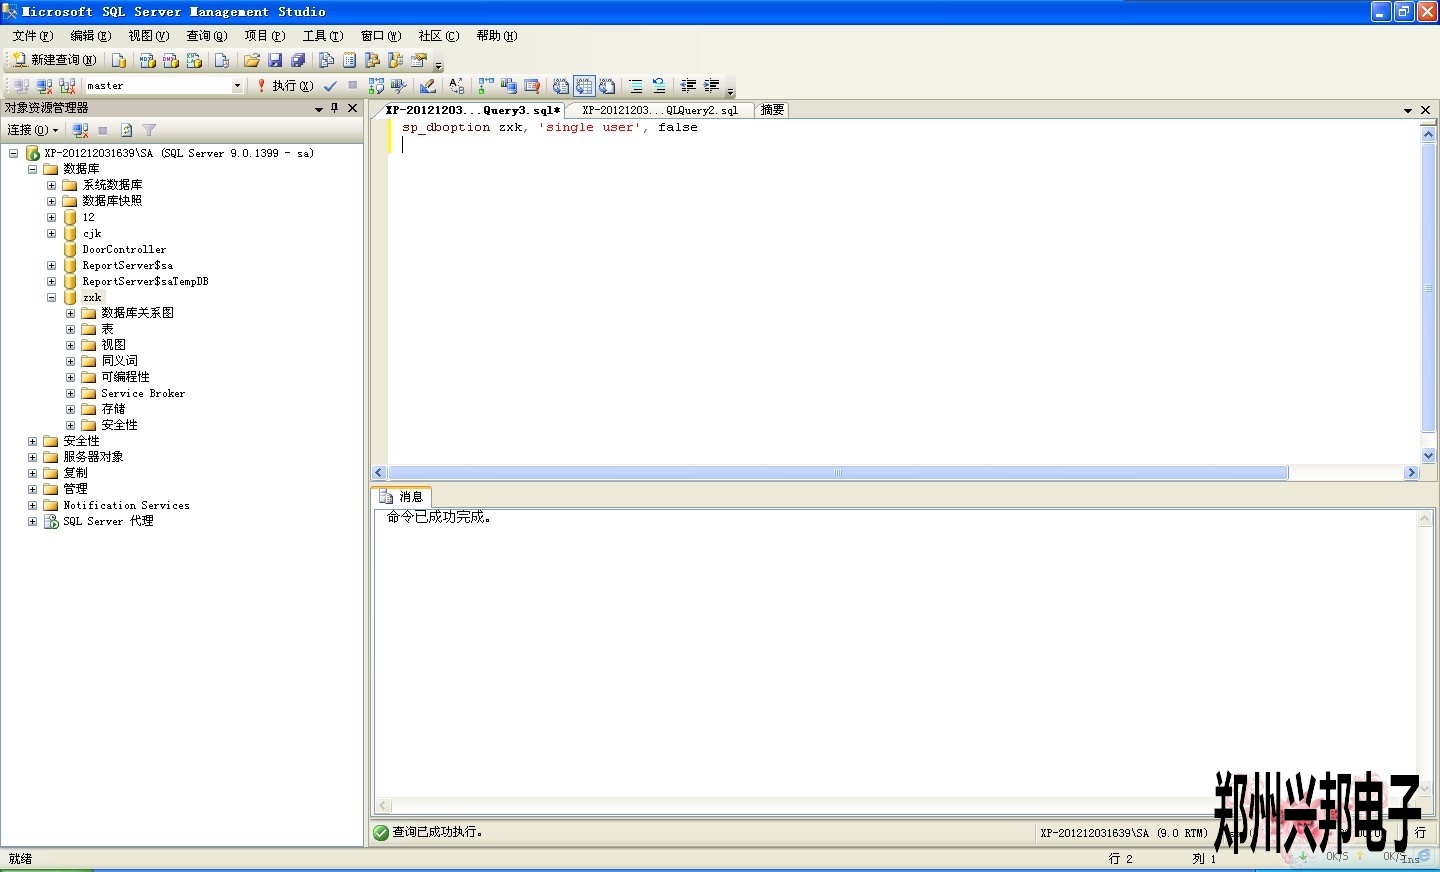1440x872 pixels.
Task: Pin the Object Explorer panel with pushpin
Action: 335,108
